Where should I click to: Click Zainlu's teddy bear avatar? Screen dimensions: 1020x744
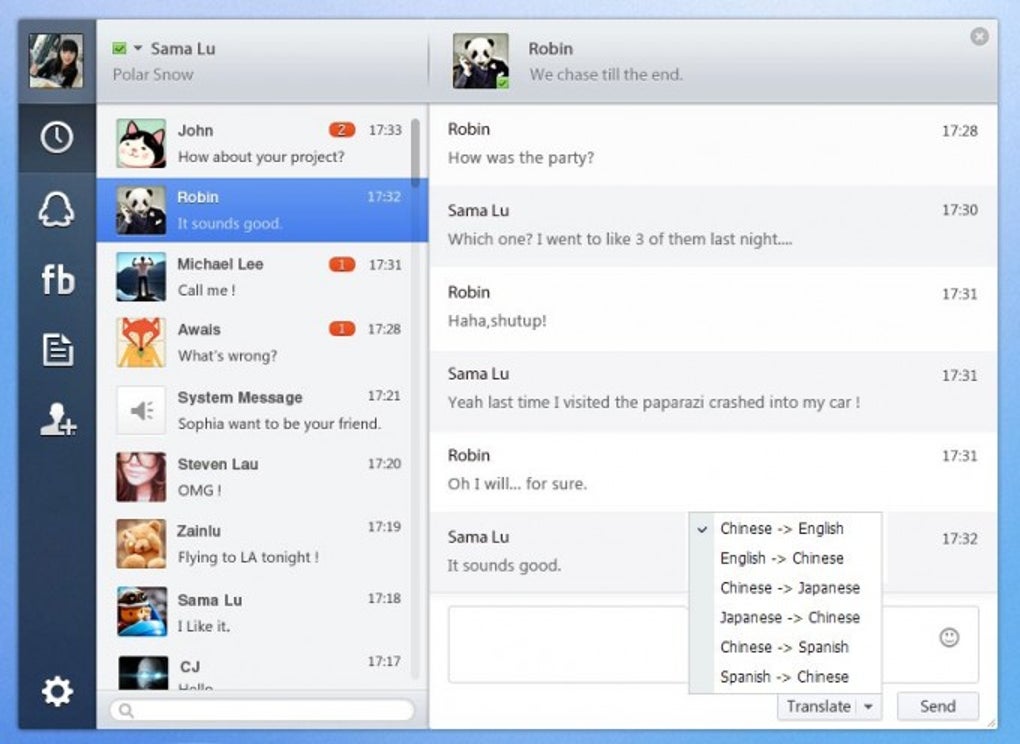click(141, 544)
